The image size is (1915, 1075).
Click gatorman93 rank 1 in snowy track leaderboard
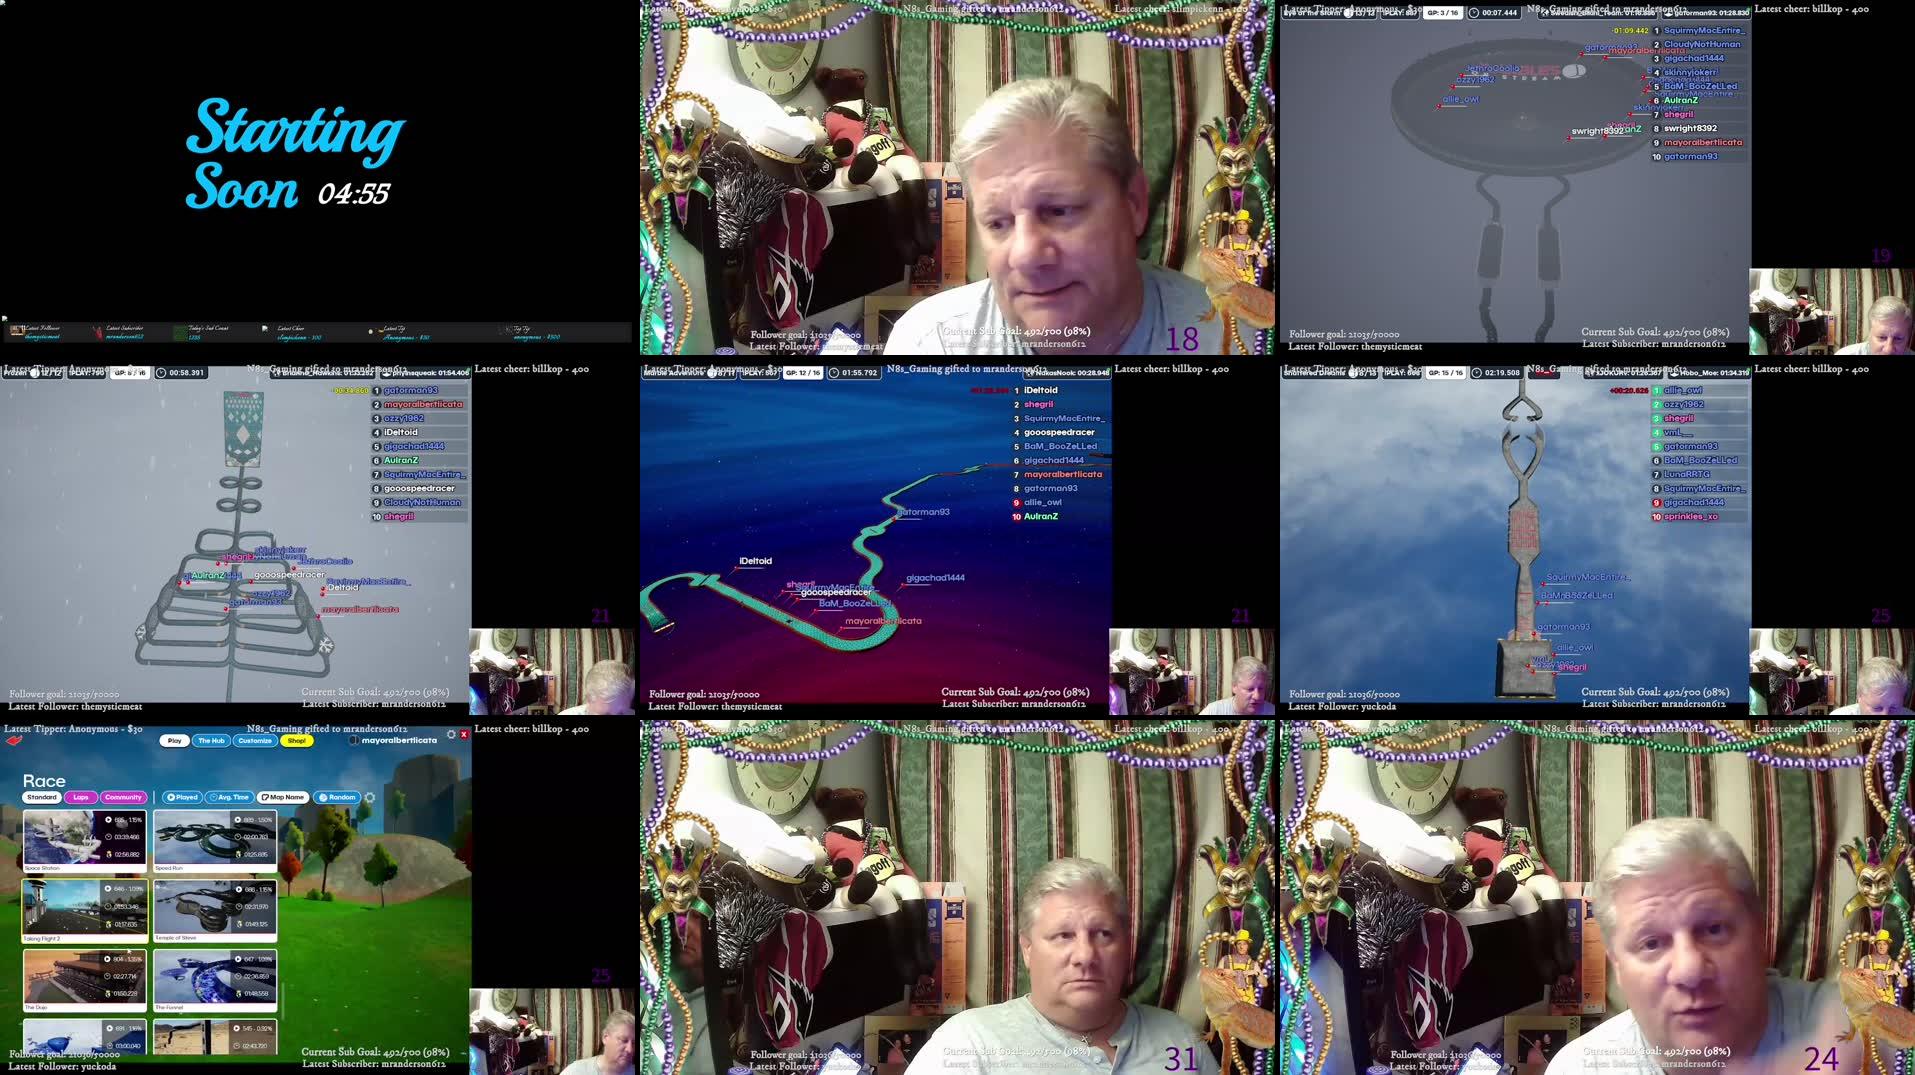pos(410,390)
